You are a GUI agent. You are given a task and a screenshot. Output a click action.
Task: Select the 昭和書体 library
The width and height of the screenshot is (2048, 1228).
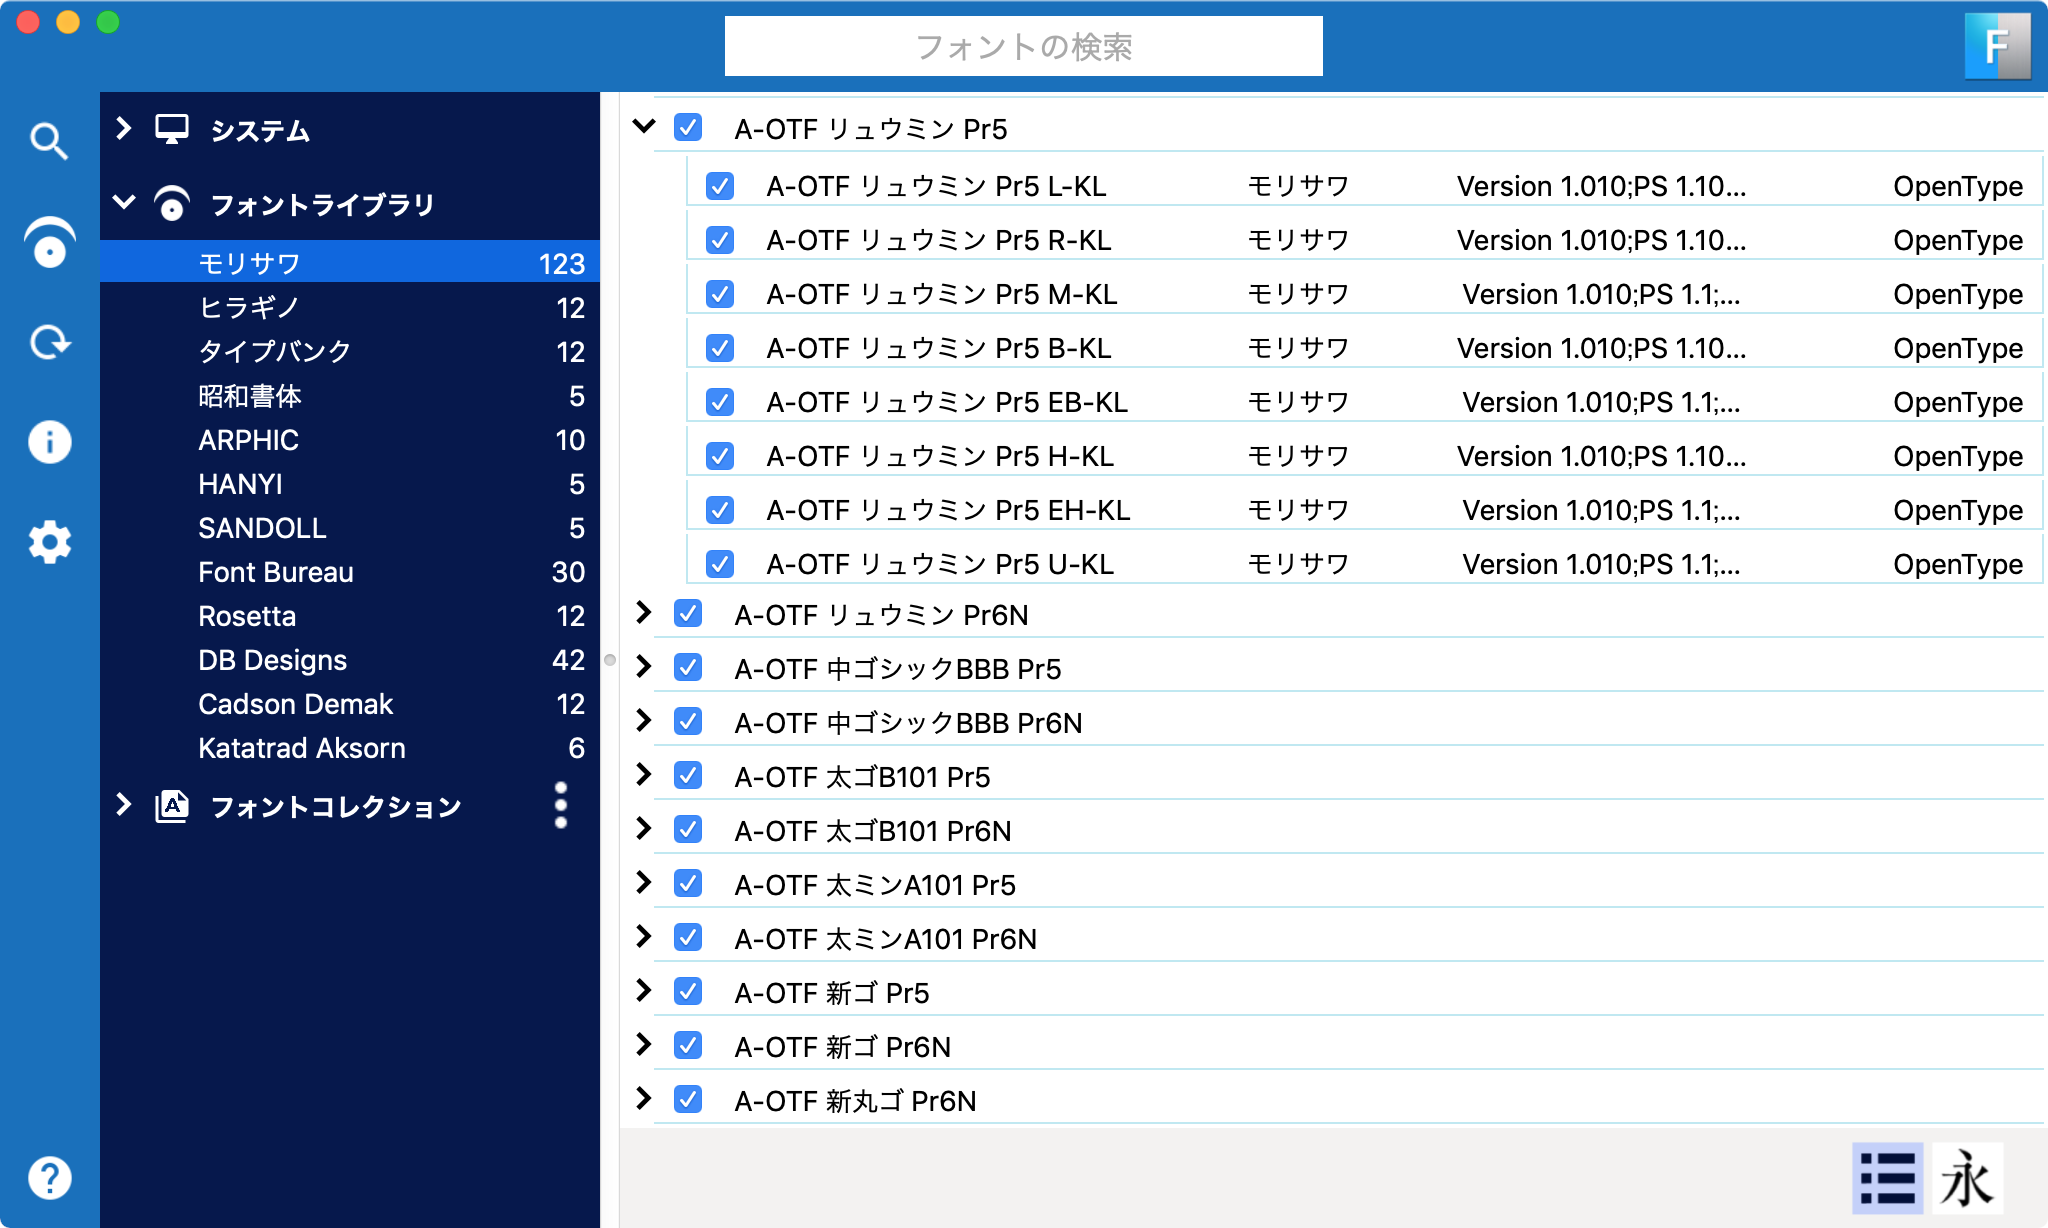click(x=350, y=396)
